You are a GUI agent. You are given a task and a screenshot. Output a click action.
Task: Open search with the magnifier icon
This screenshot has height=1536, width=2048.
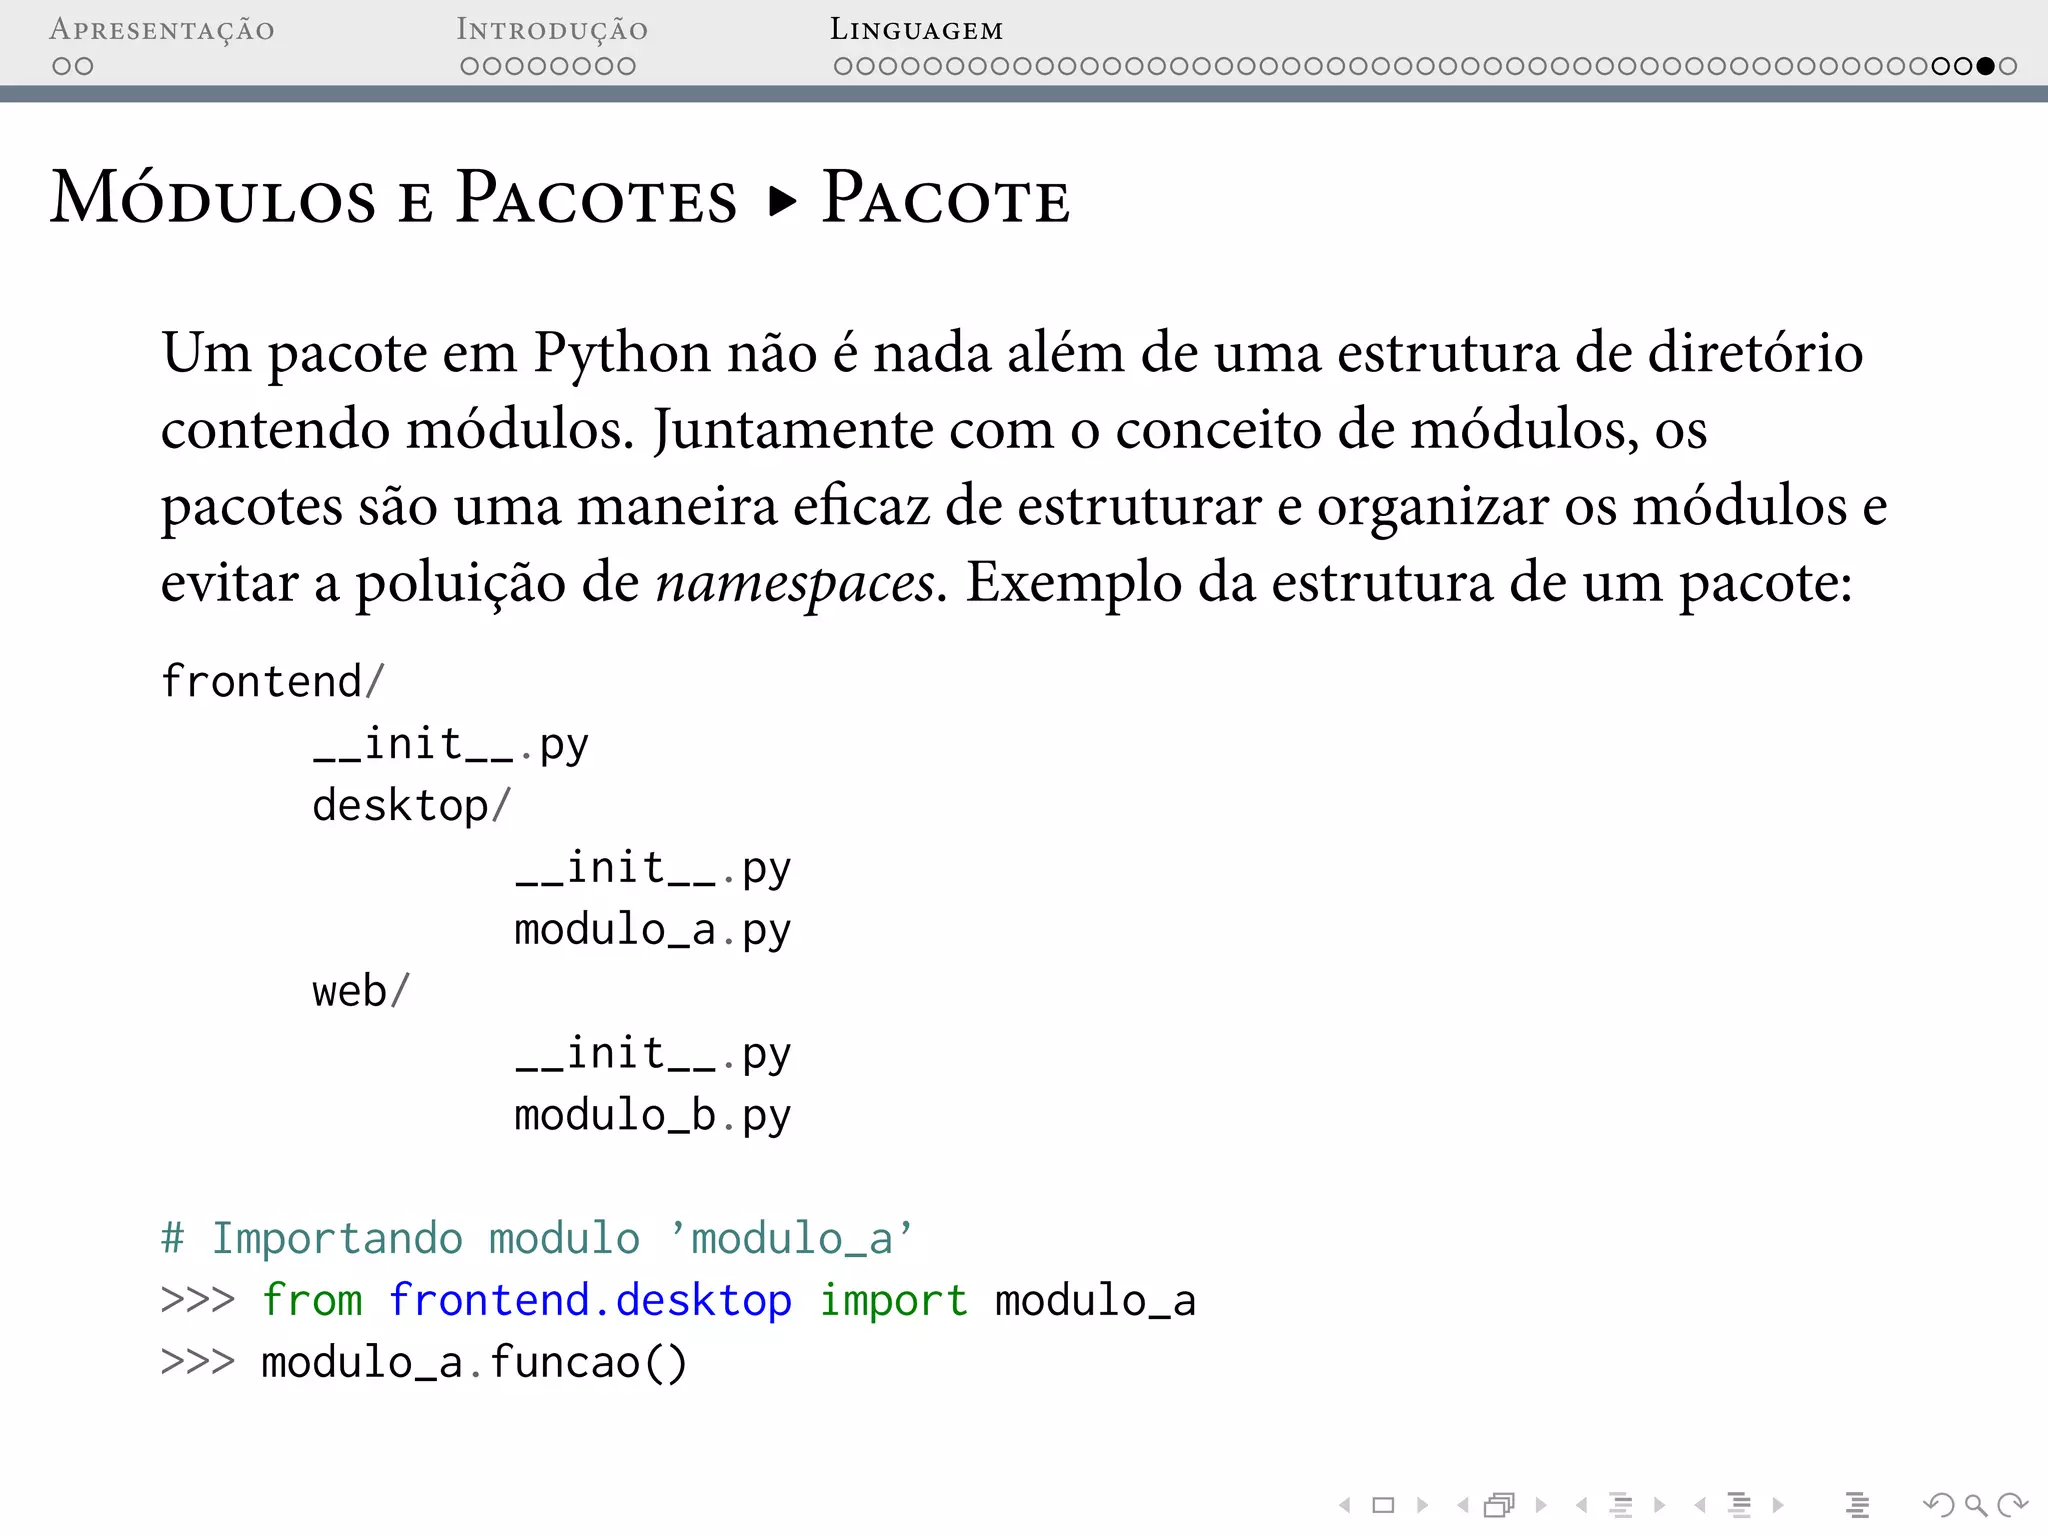pyautogui.click(x=1976, y=1505)
